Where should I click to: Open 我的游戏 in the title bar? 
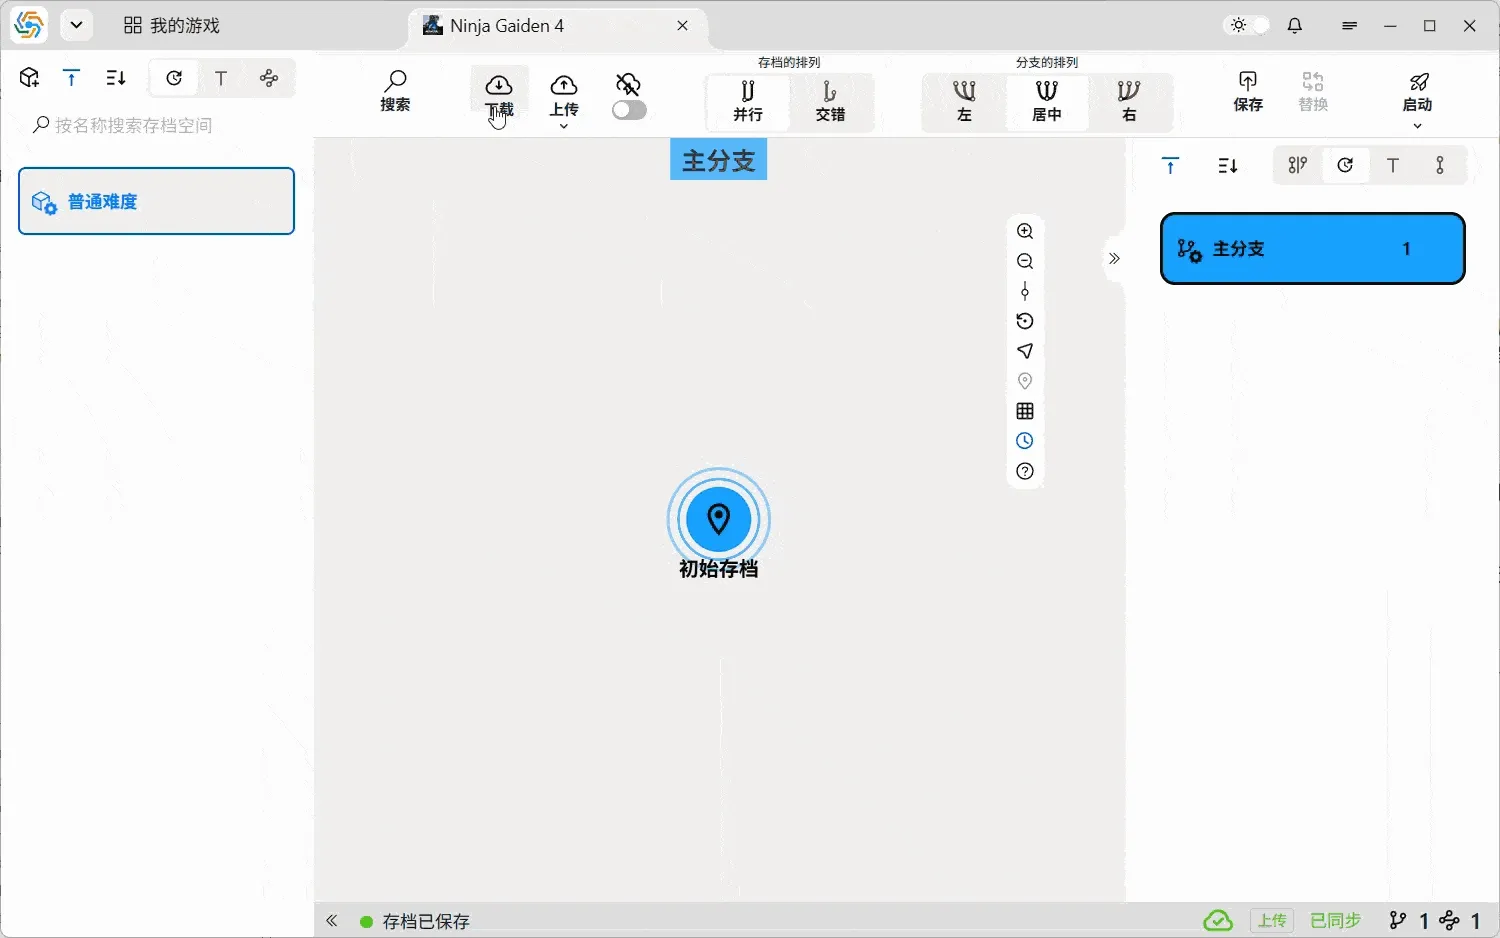tap(171, 26)
